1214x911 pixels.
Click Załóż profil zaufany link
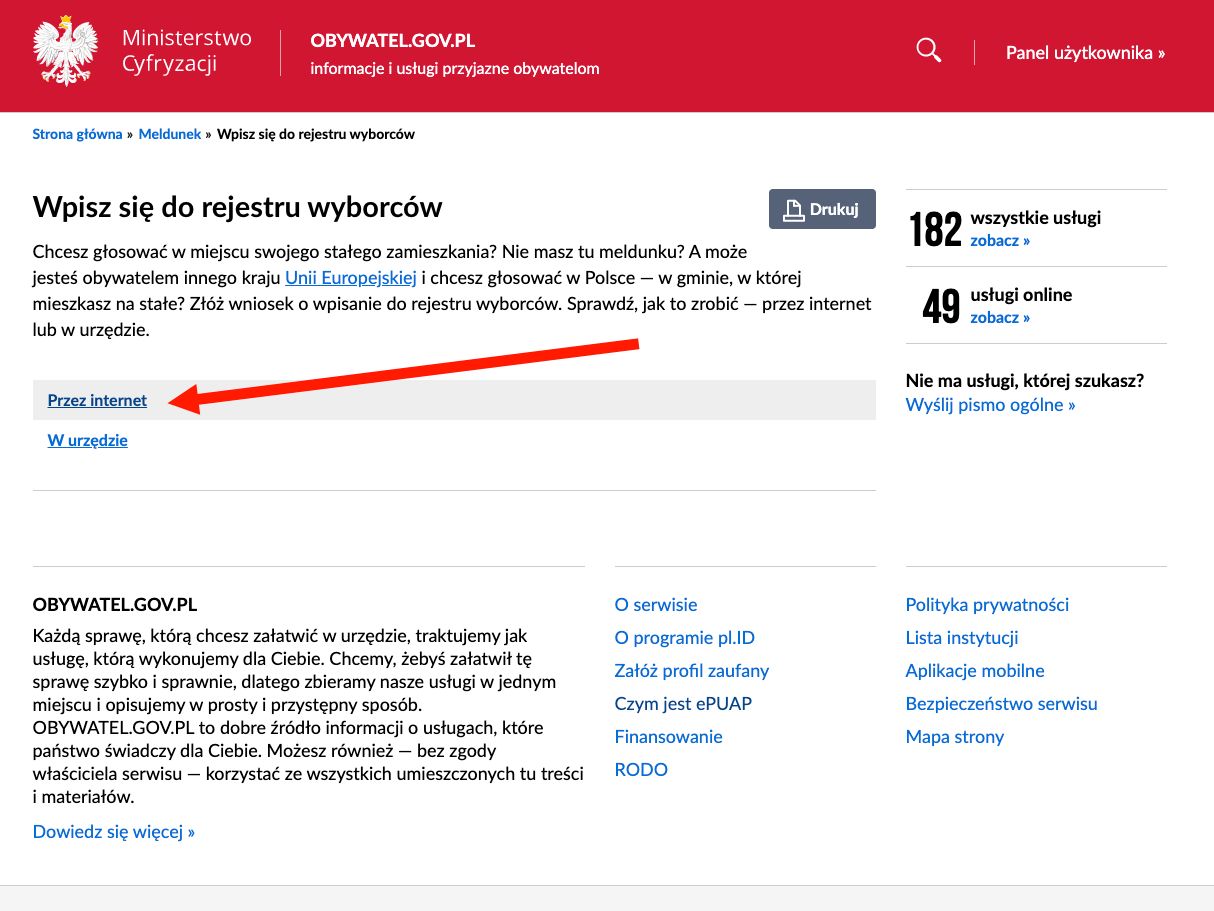[692, 670]
